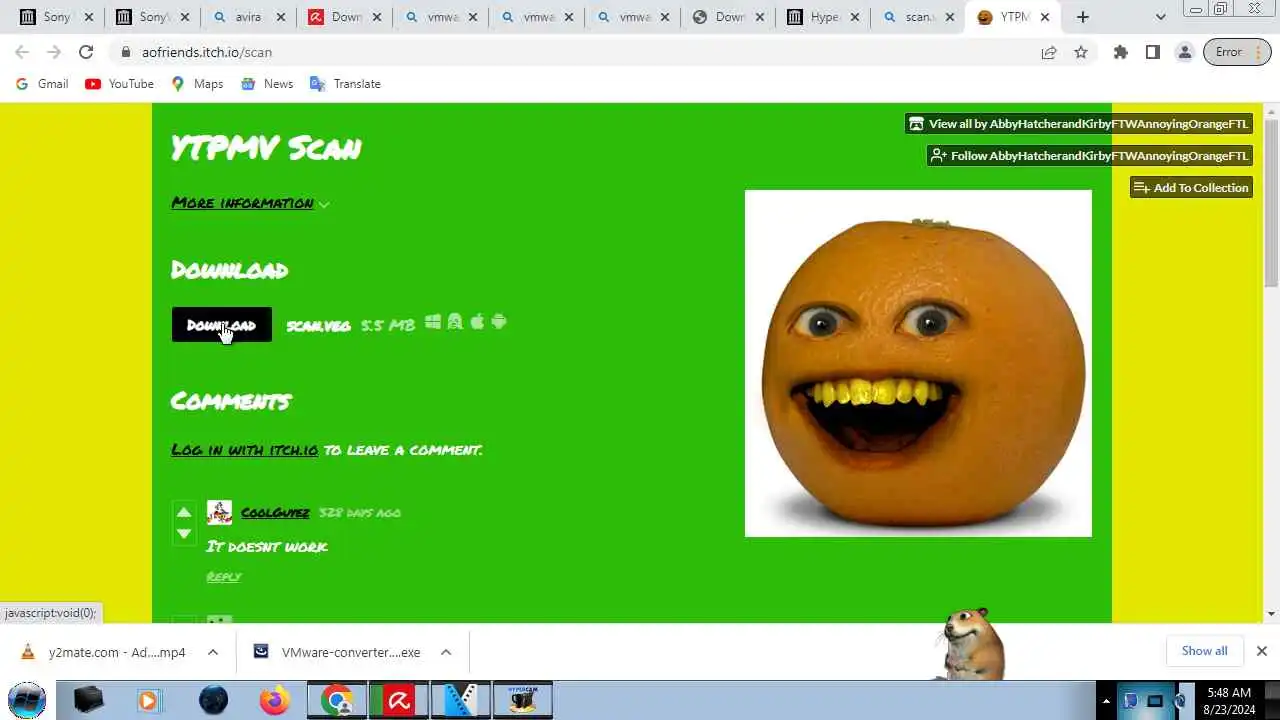Open CoolGuyez's avatar picture

[x=219, y=512]
